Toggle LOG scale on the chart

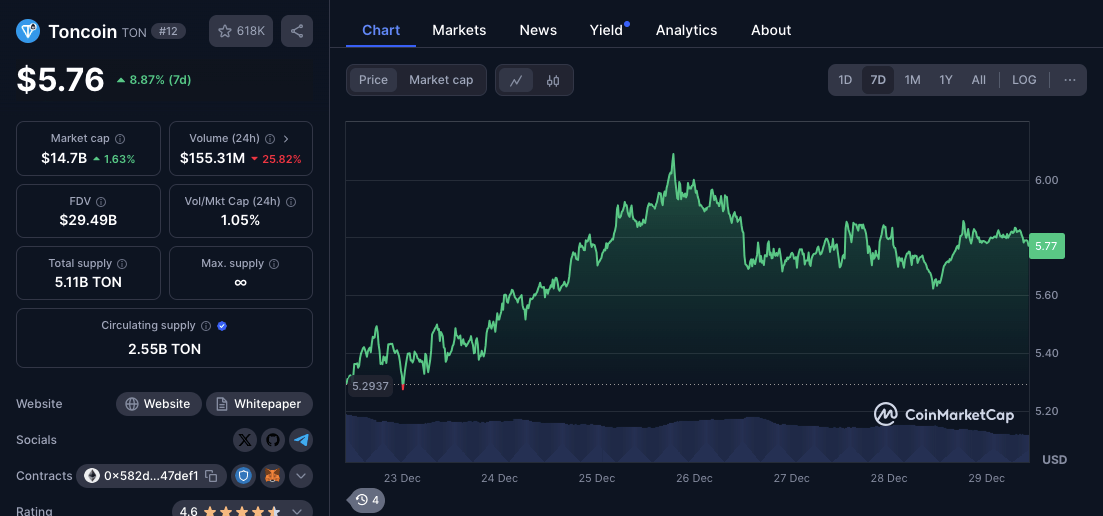tap(1024, 80)
